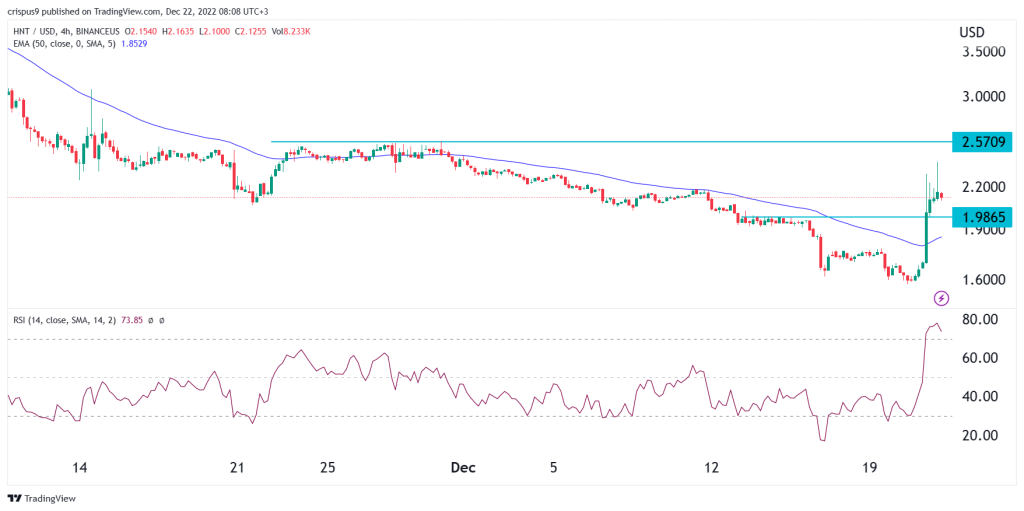This screenshot has height=511, width=1024.
Task: Click the date label 14 on time axis
Action: pos(80,468)
